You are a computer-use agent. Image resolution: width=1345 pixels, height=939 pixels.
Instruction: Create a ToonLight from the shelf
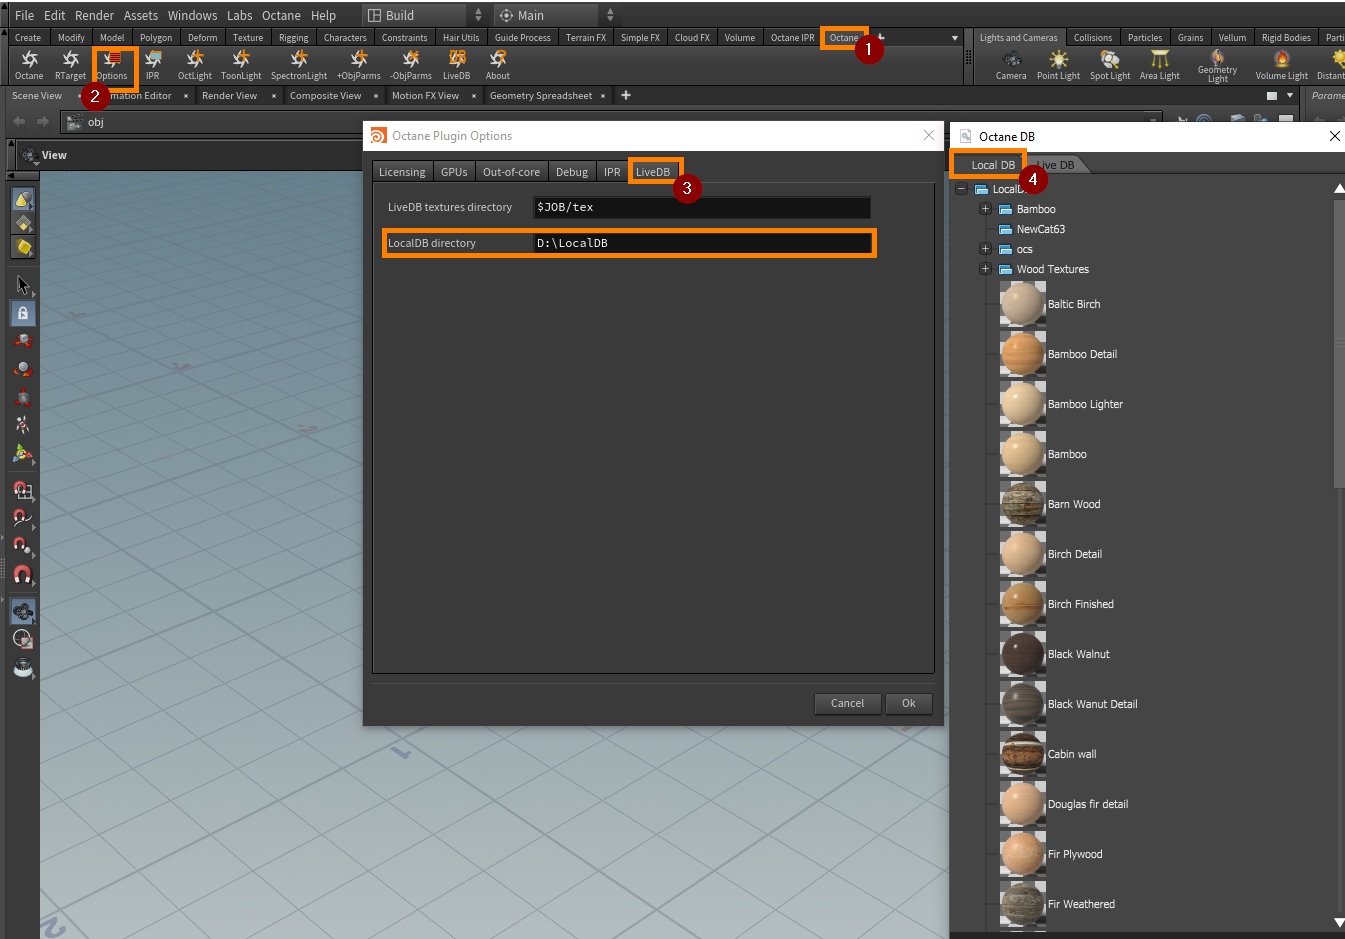coord(241,65)
